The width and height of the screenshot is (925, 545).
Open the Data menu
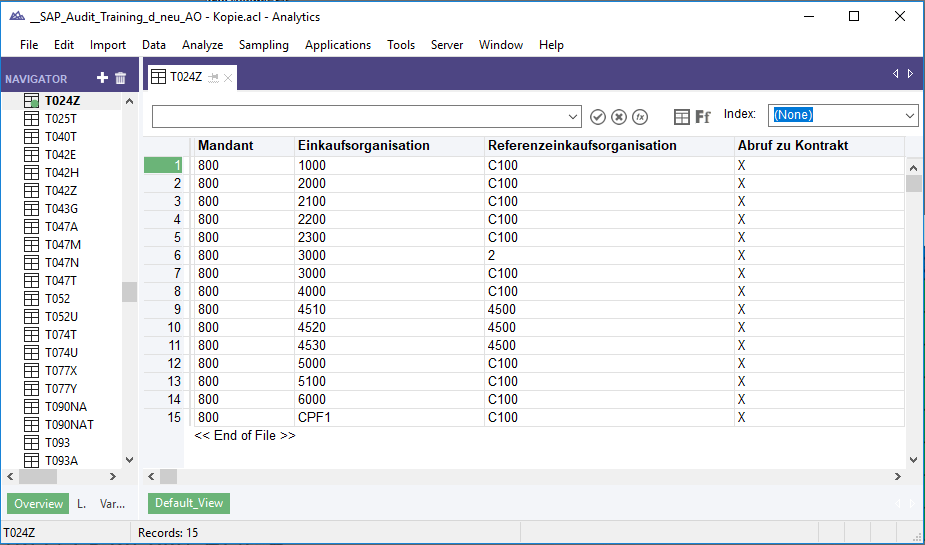click(153, 45)
